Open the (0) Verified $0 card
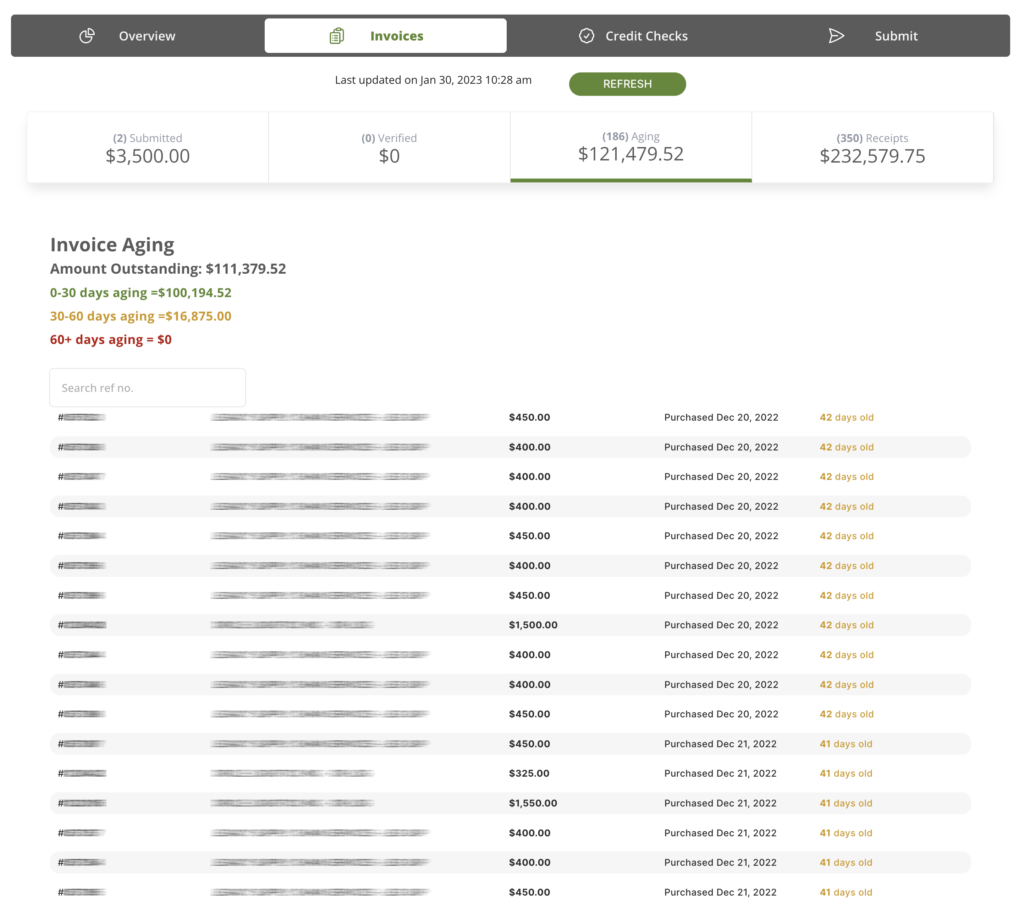 click(389, 148)
